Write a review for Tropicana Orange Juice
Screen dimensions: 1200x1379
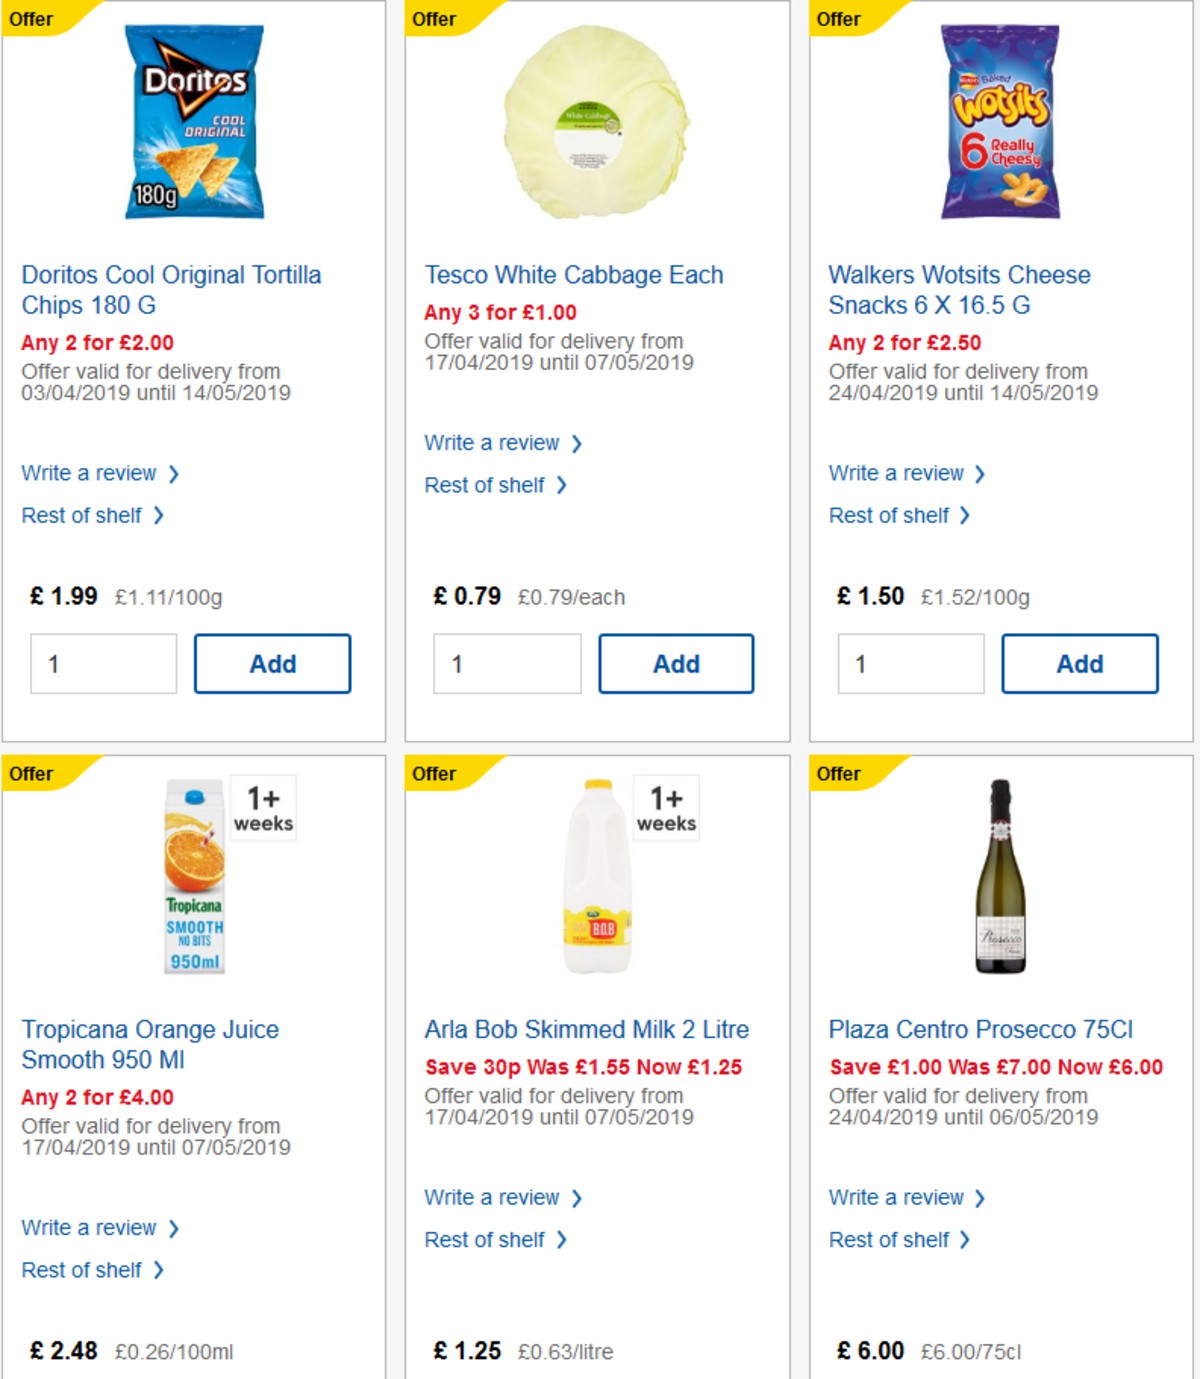[91, 1227]
